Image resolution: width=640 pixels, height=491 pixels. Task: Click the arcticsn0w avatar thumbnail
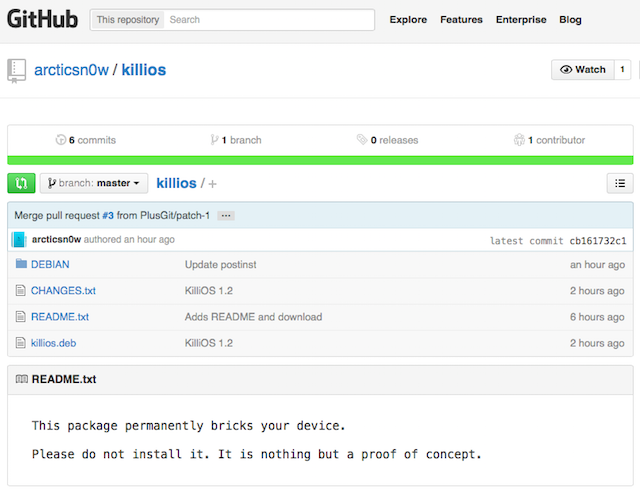pyautogui.click(x=19, y=240)
